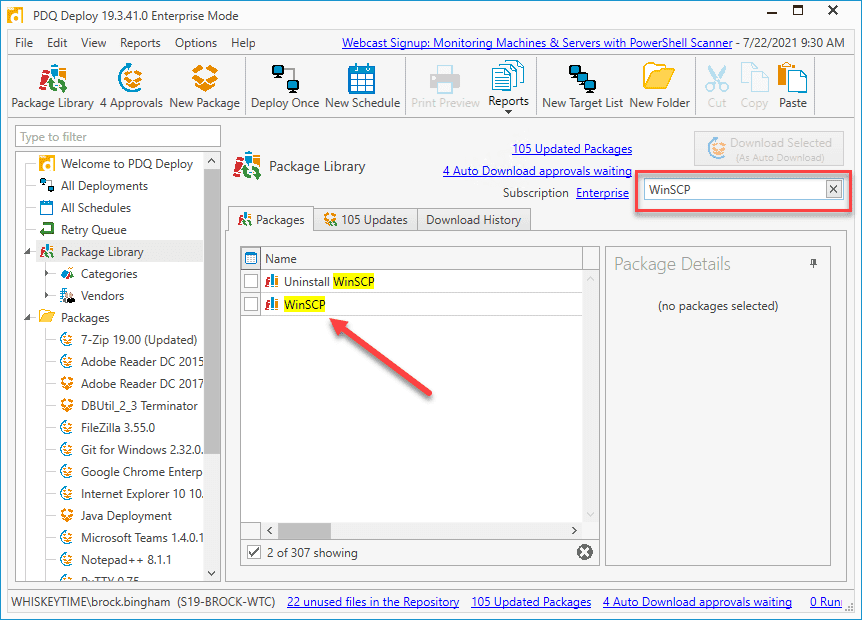Open '22 unused files in the Repository' link
The width and height of the screenshot is (862, 620).
pos(373,602)
